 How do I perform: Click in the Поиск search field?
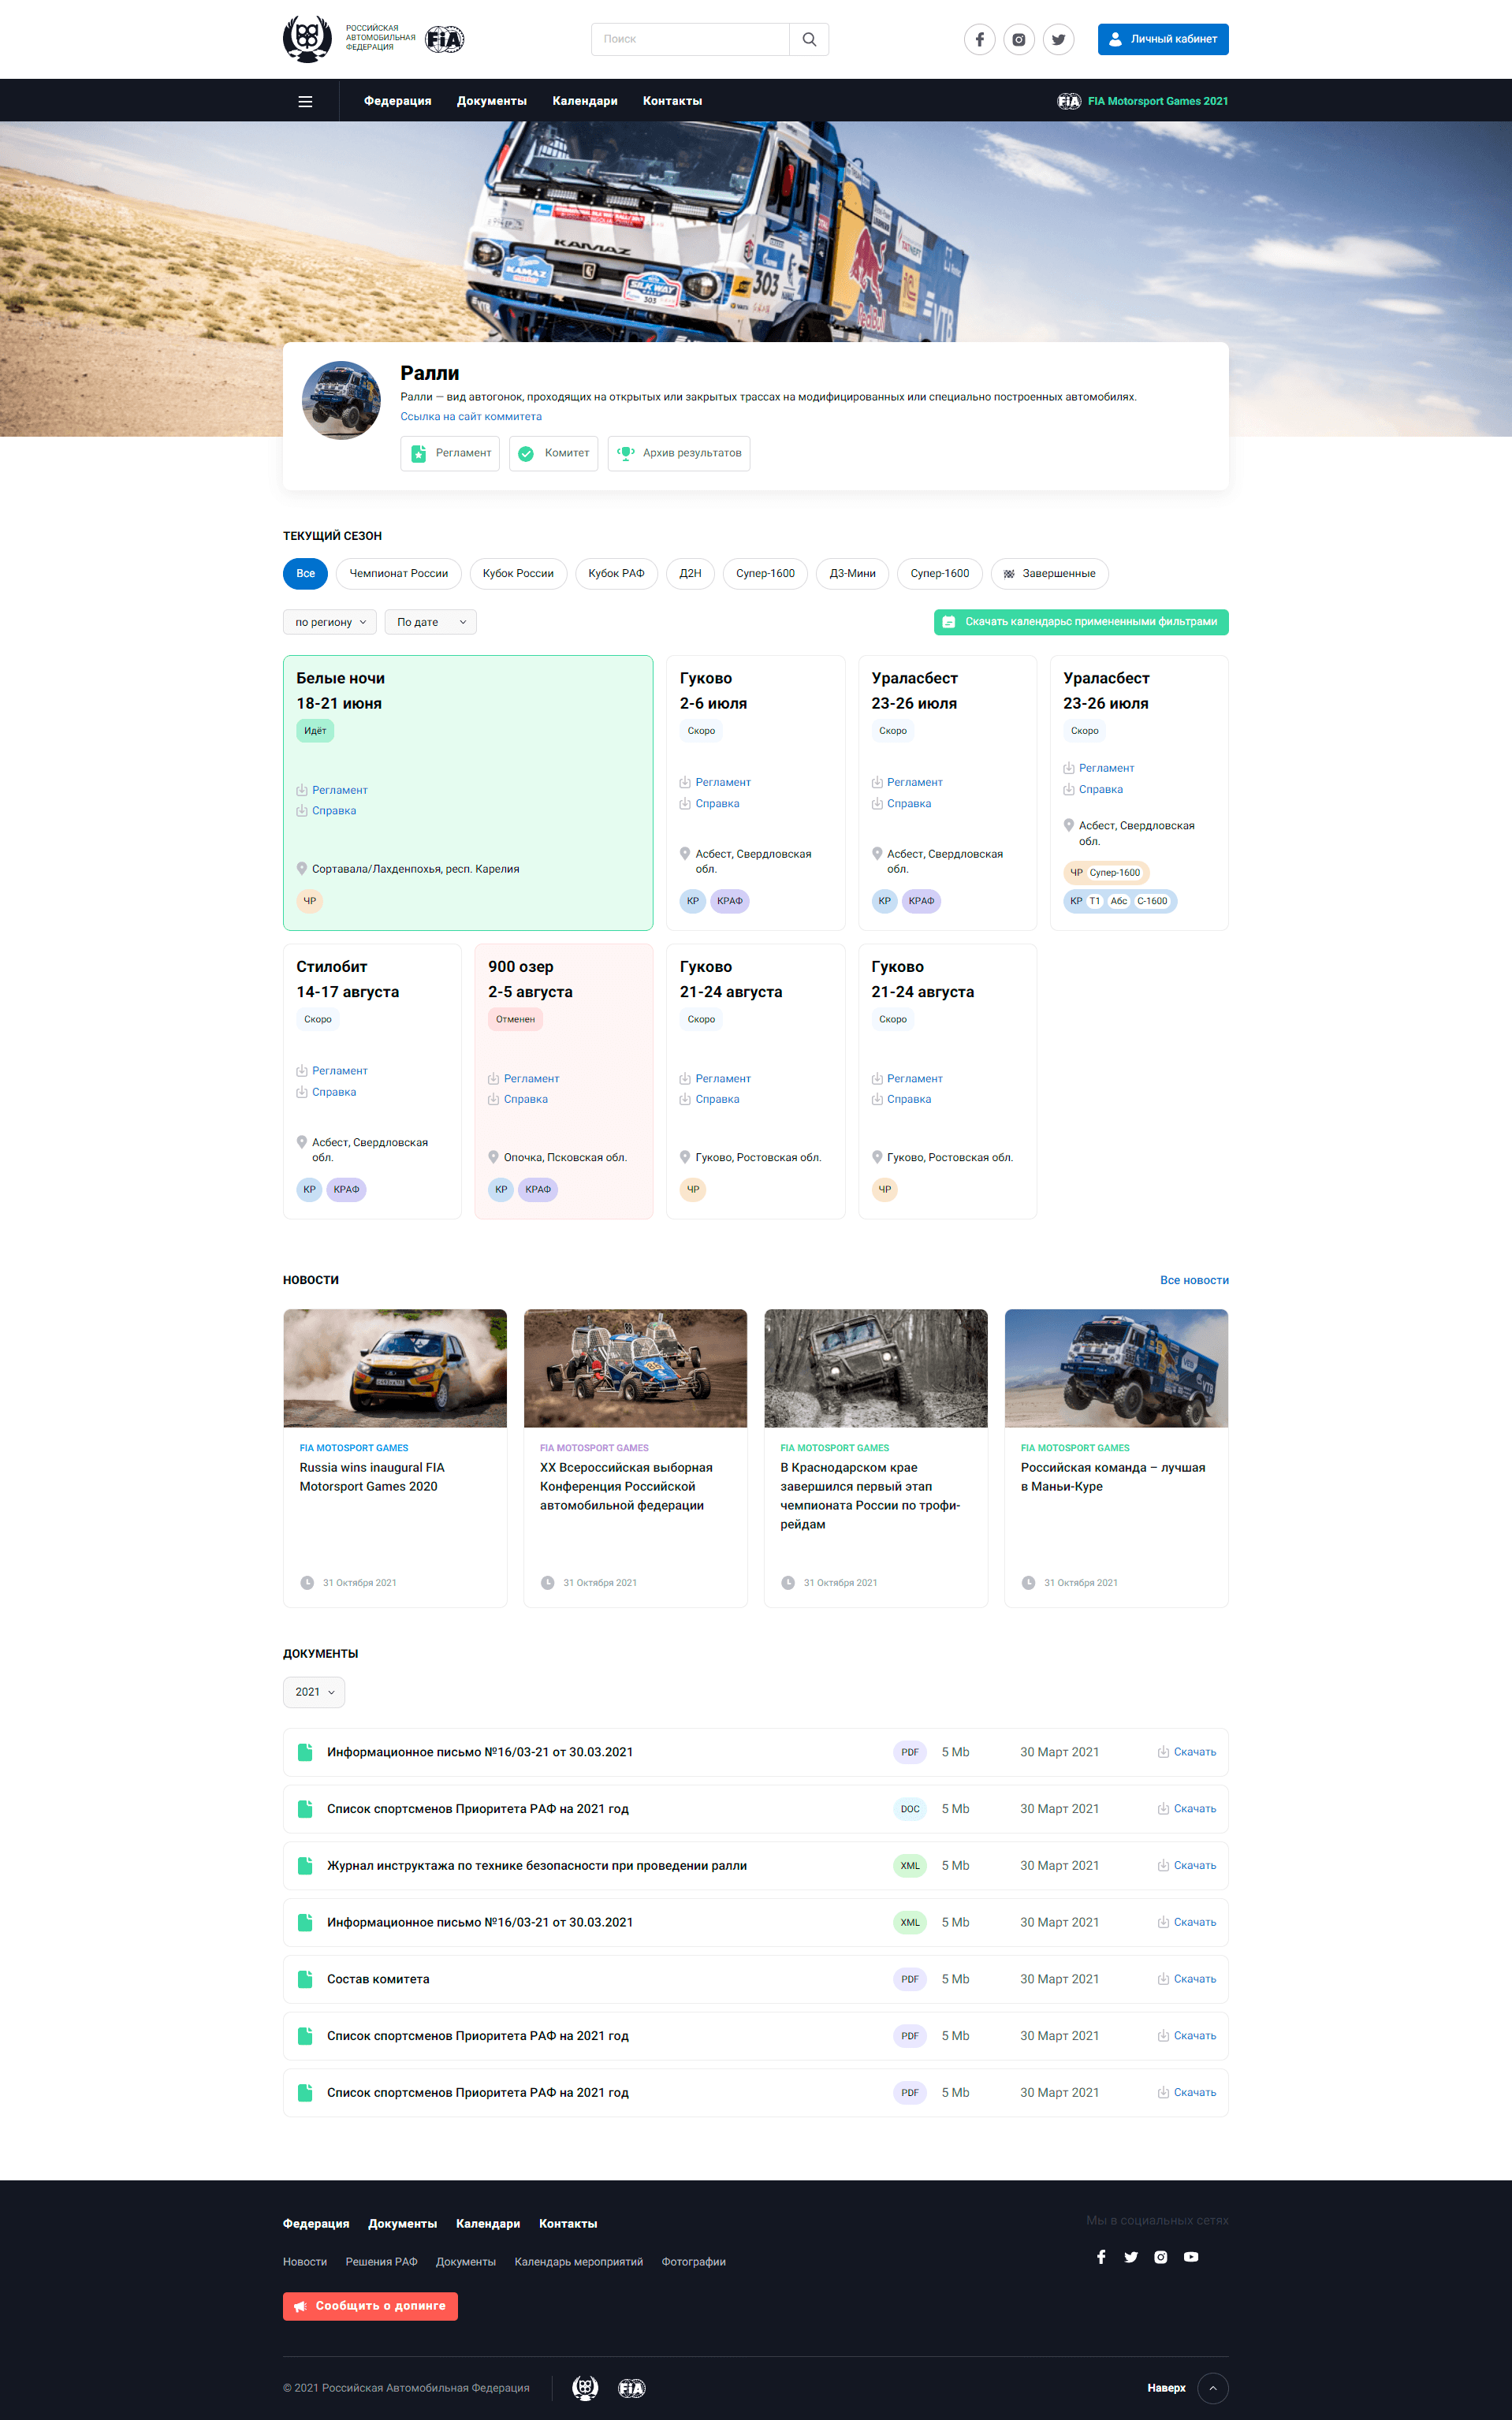(690, 39)
